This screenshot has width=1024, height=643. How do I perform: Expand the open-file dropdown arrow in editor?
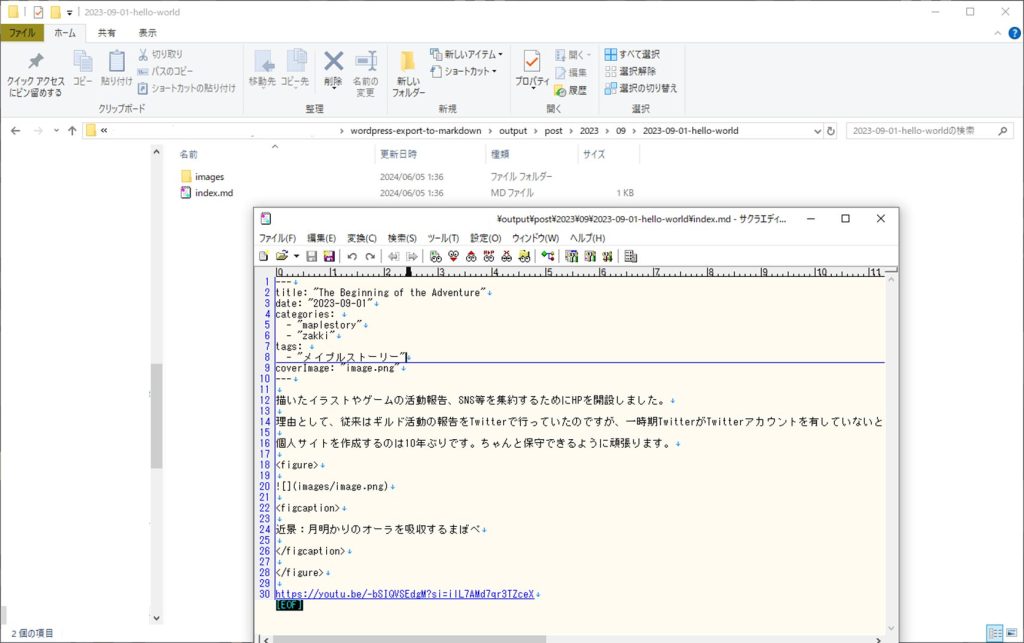296,256
